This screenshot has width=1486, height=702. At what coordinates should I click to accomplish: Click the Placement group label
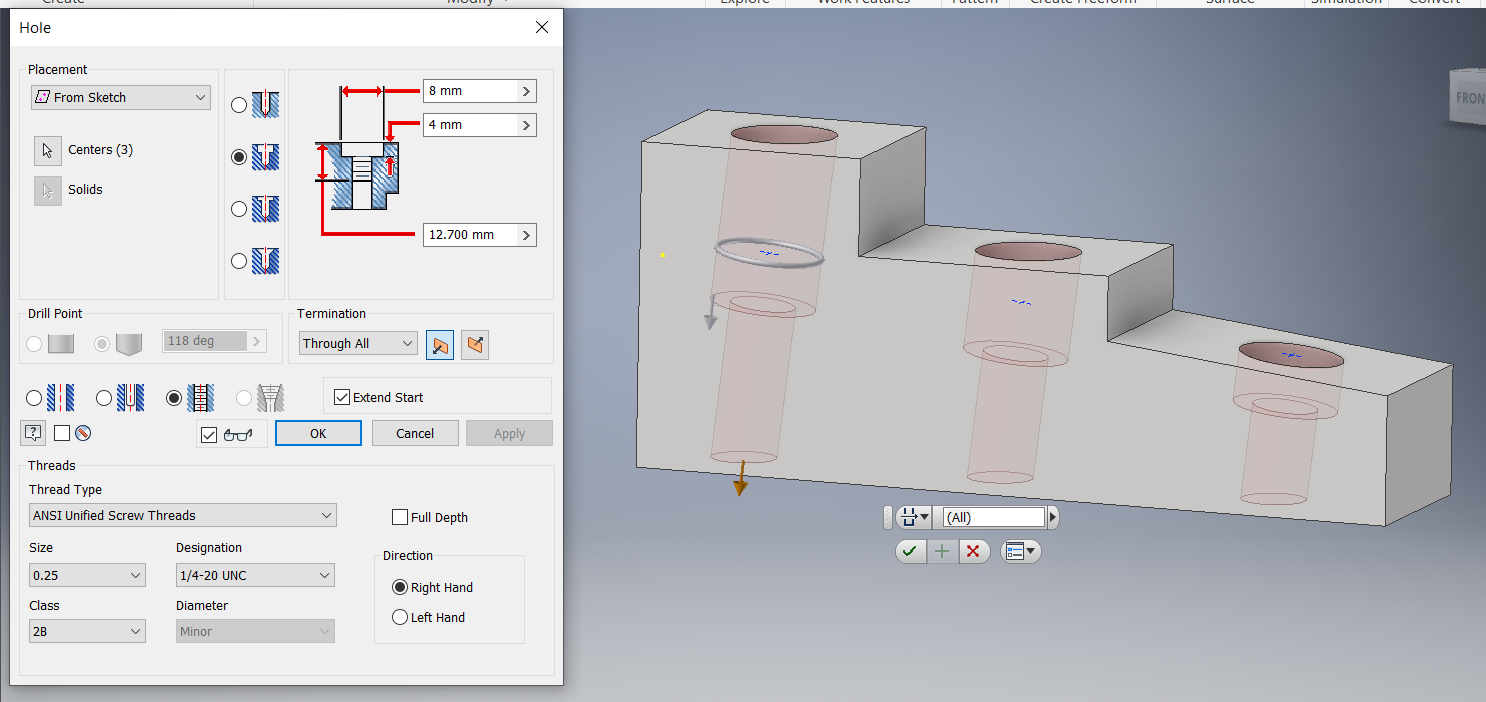click(58, 70)
